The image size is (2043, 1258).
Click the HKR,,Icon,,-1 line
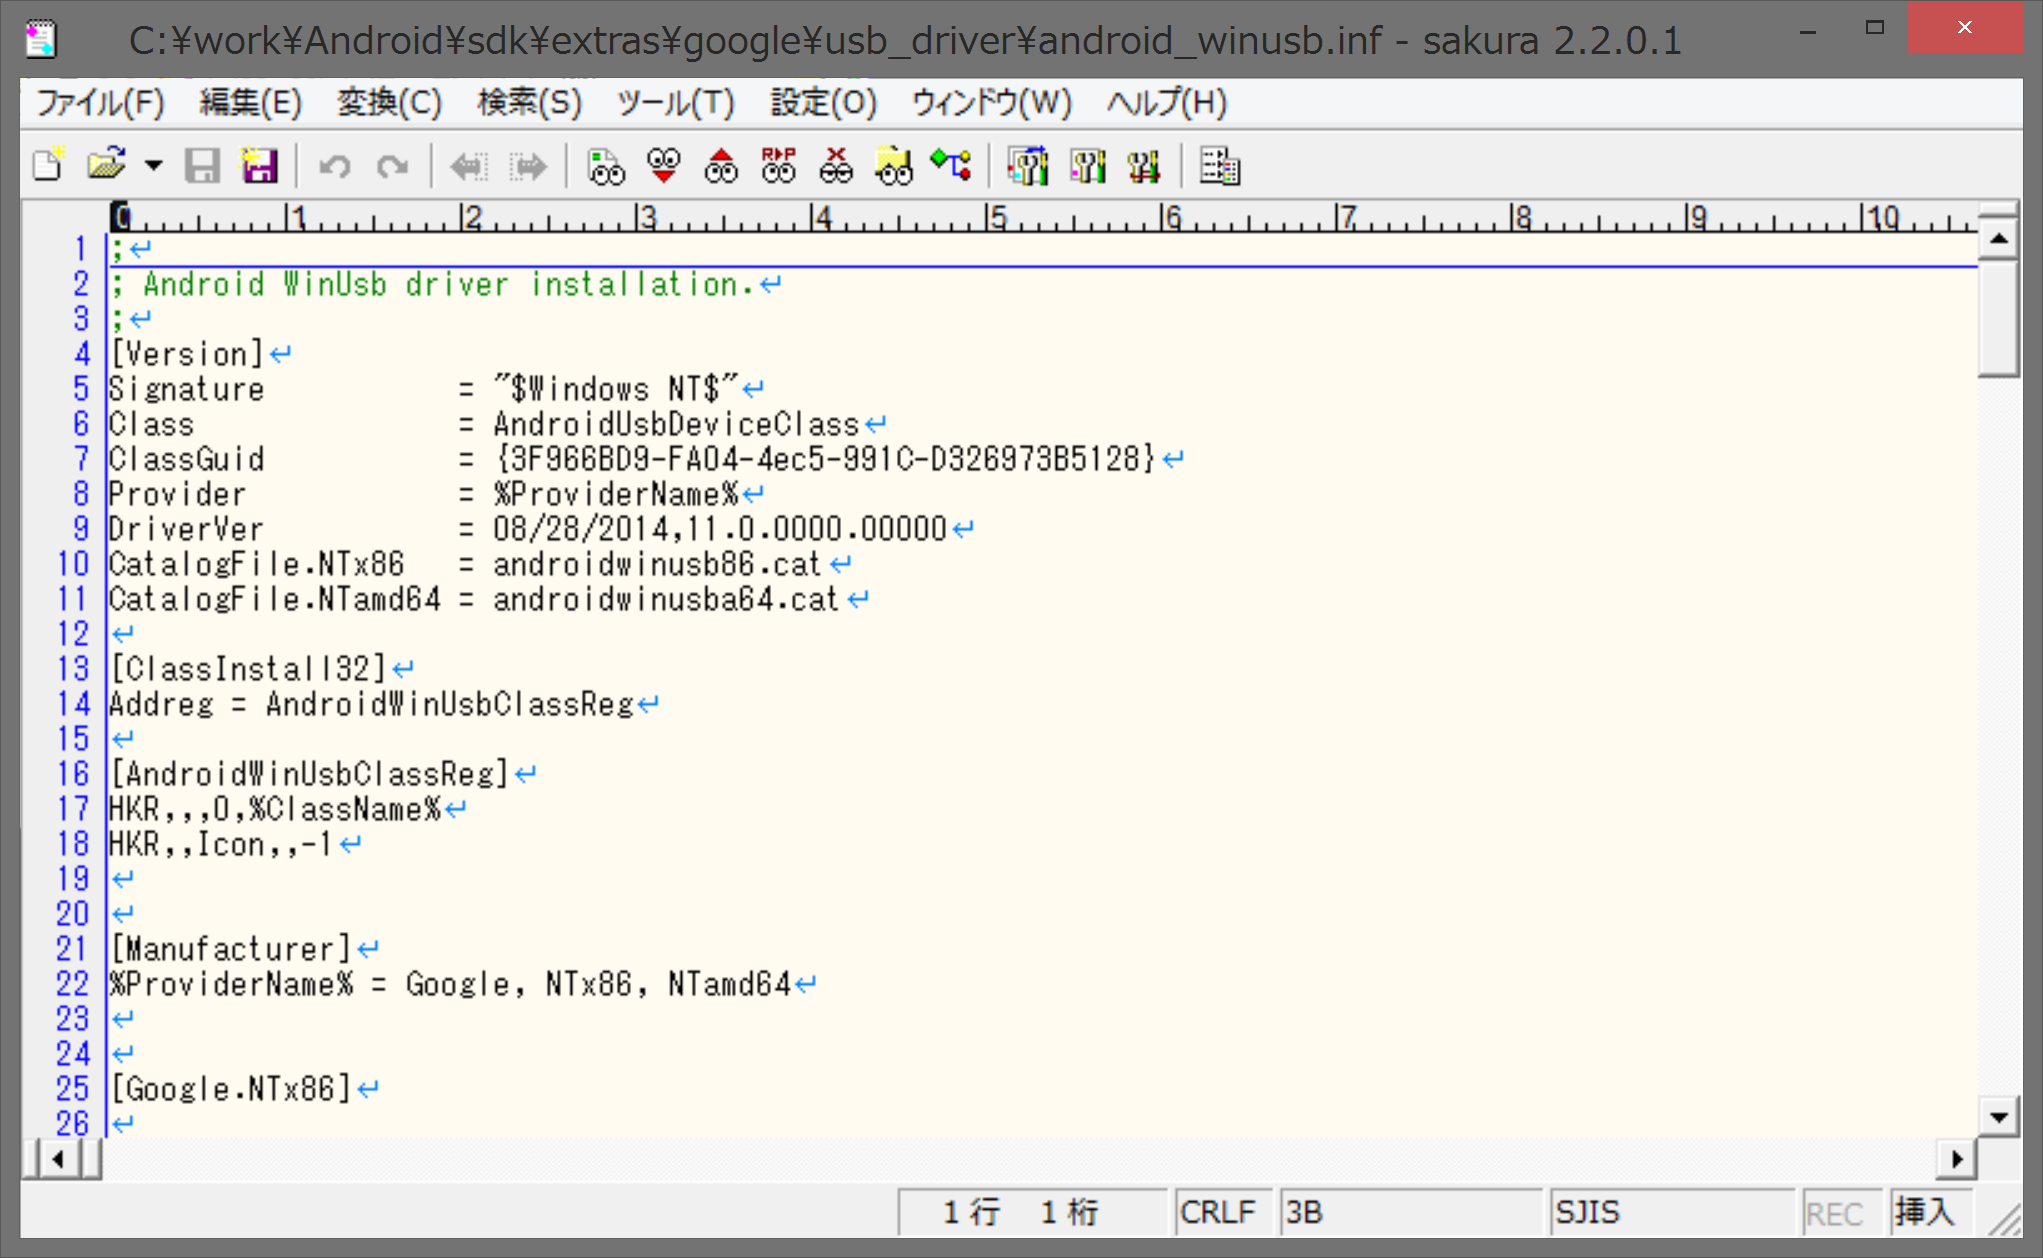coord(221,844)
